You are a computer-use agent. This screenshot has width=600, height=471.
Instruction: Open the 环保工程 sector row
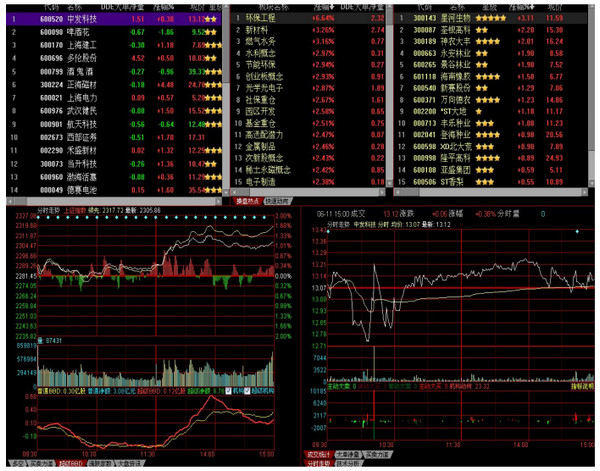pyautogui.click(x=309, y=18)
